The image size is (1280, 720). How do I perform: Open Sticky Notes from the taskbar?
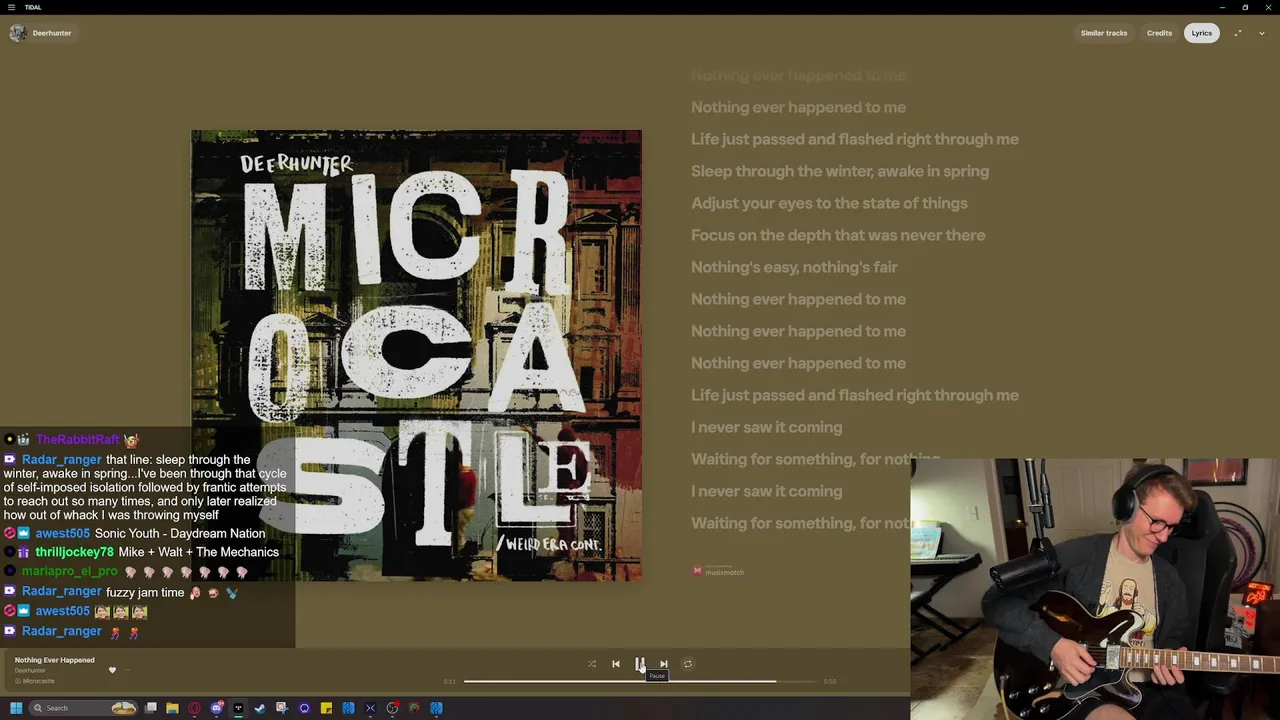[x=326, y=708]
